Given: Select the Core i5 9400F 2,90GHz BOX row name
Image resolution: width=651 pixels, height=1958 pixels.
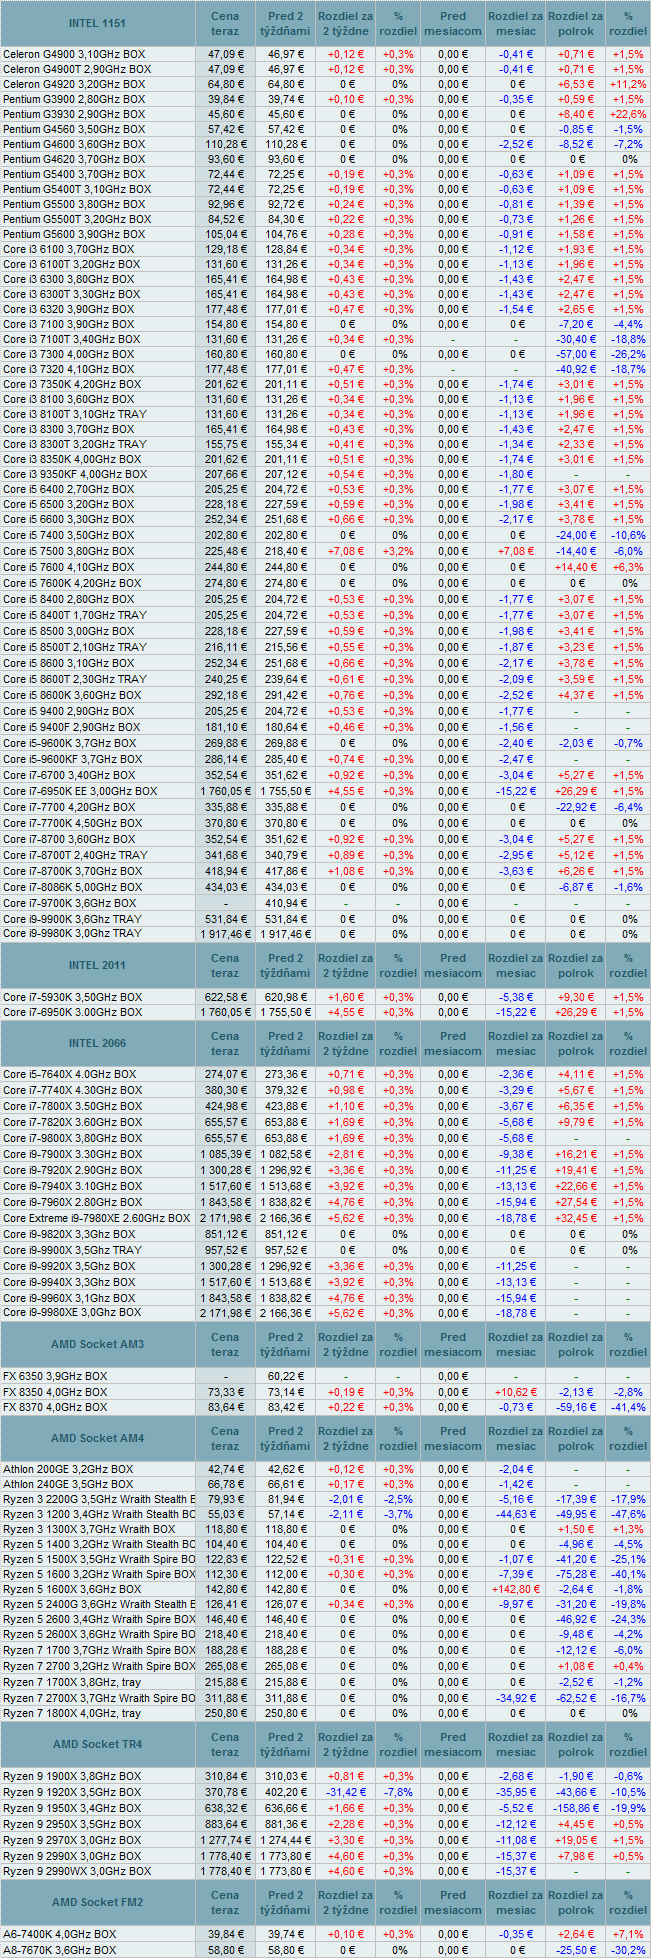Looking at the screenshot, I should click(x=72, y=727).
